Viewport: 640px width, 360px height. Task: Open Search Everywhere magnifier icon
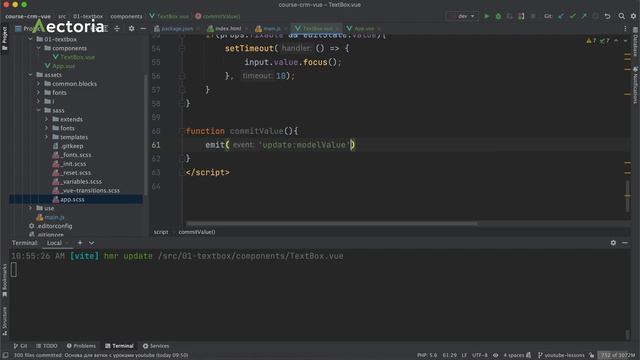[621, 16]
